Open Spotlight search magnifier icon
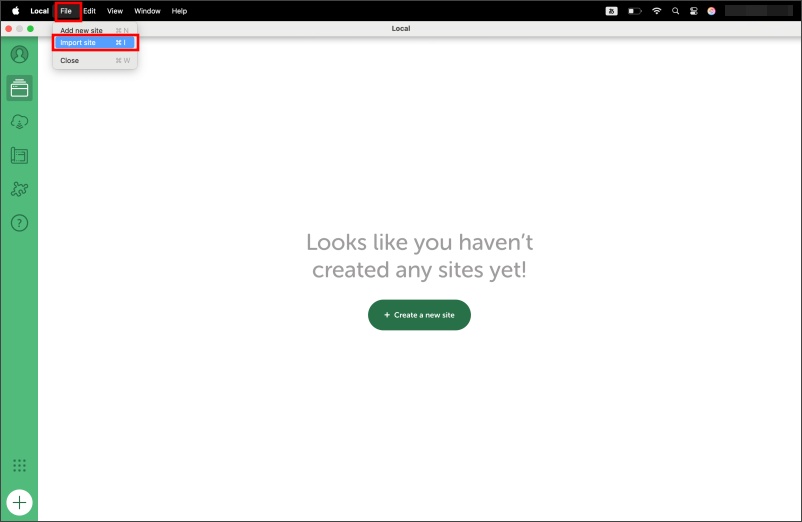The width and height of the screenshot is (802, 522). (675, 11)
